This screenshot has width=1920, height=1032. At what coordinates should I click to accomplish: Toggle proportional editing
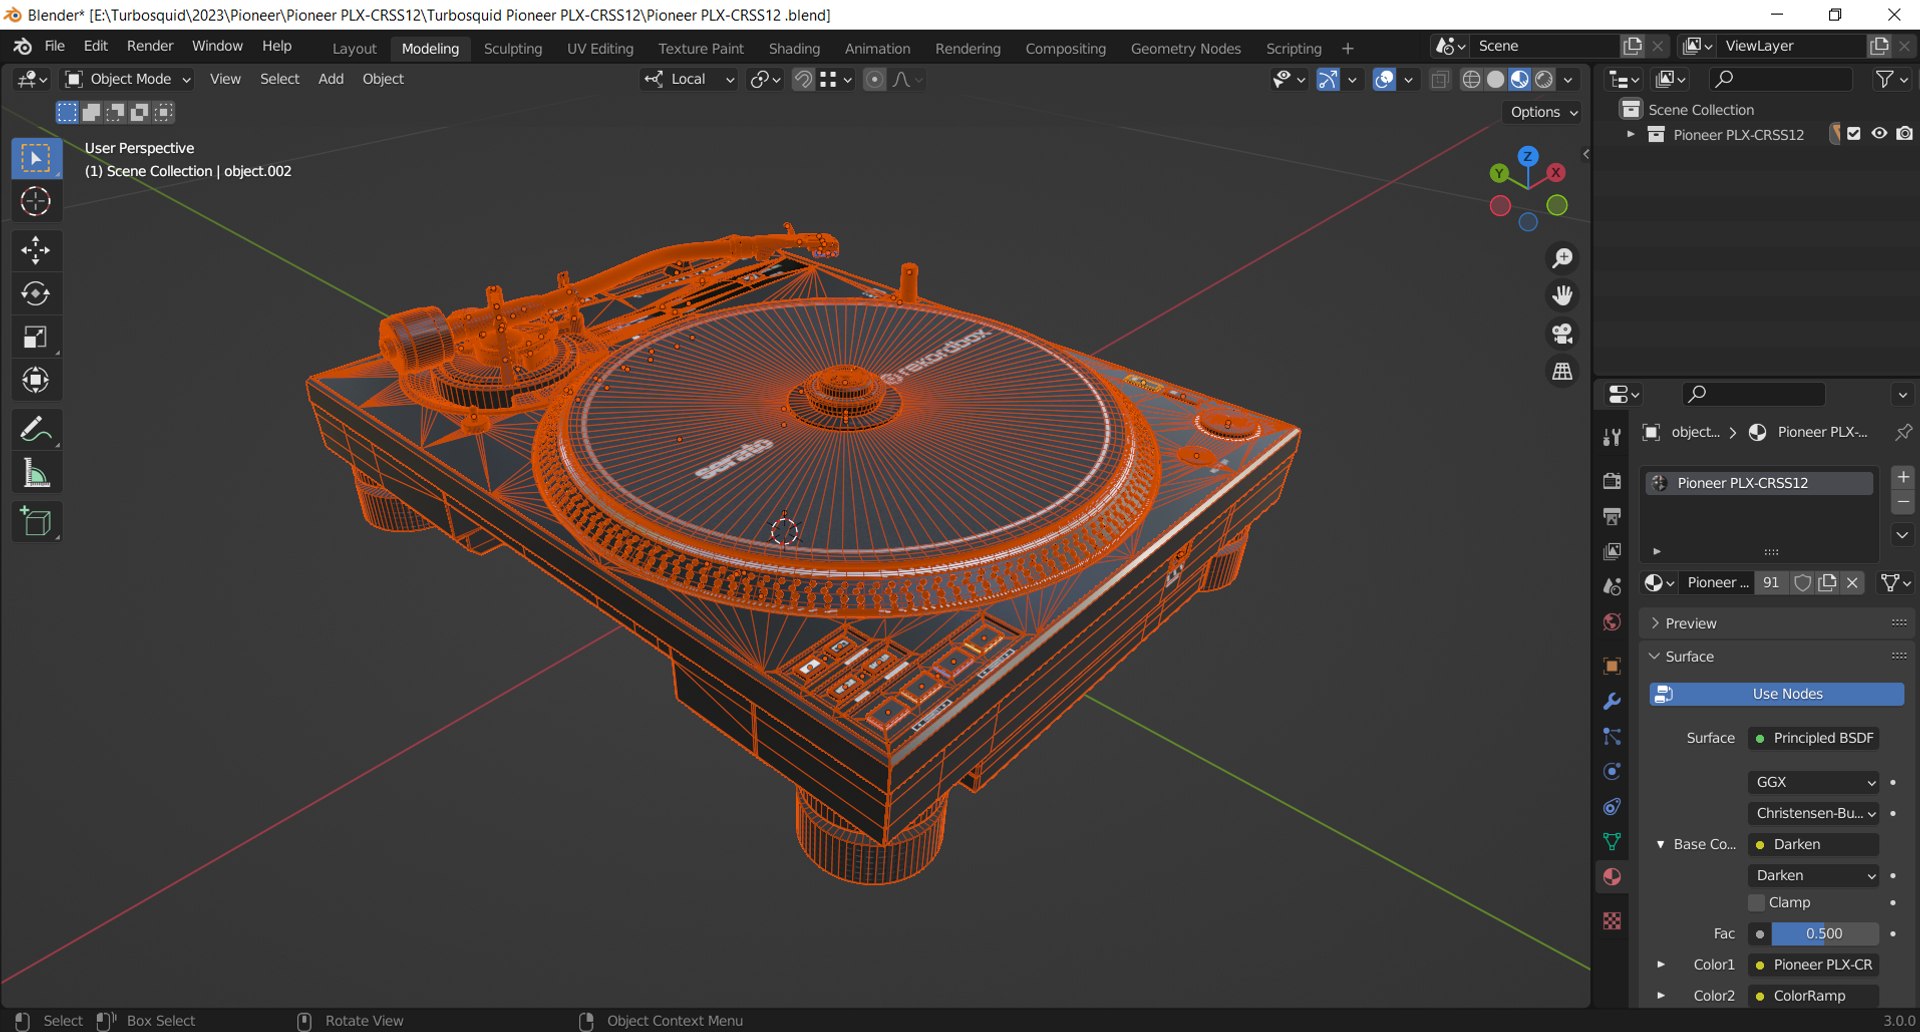point(874,79)
